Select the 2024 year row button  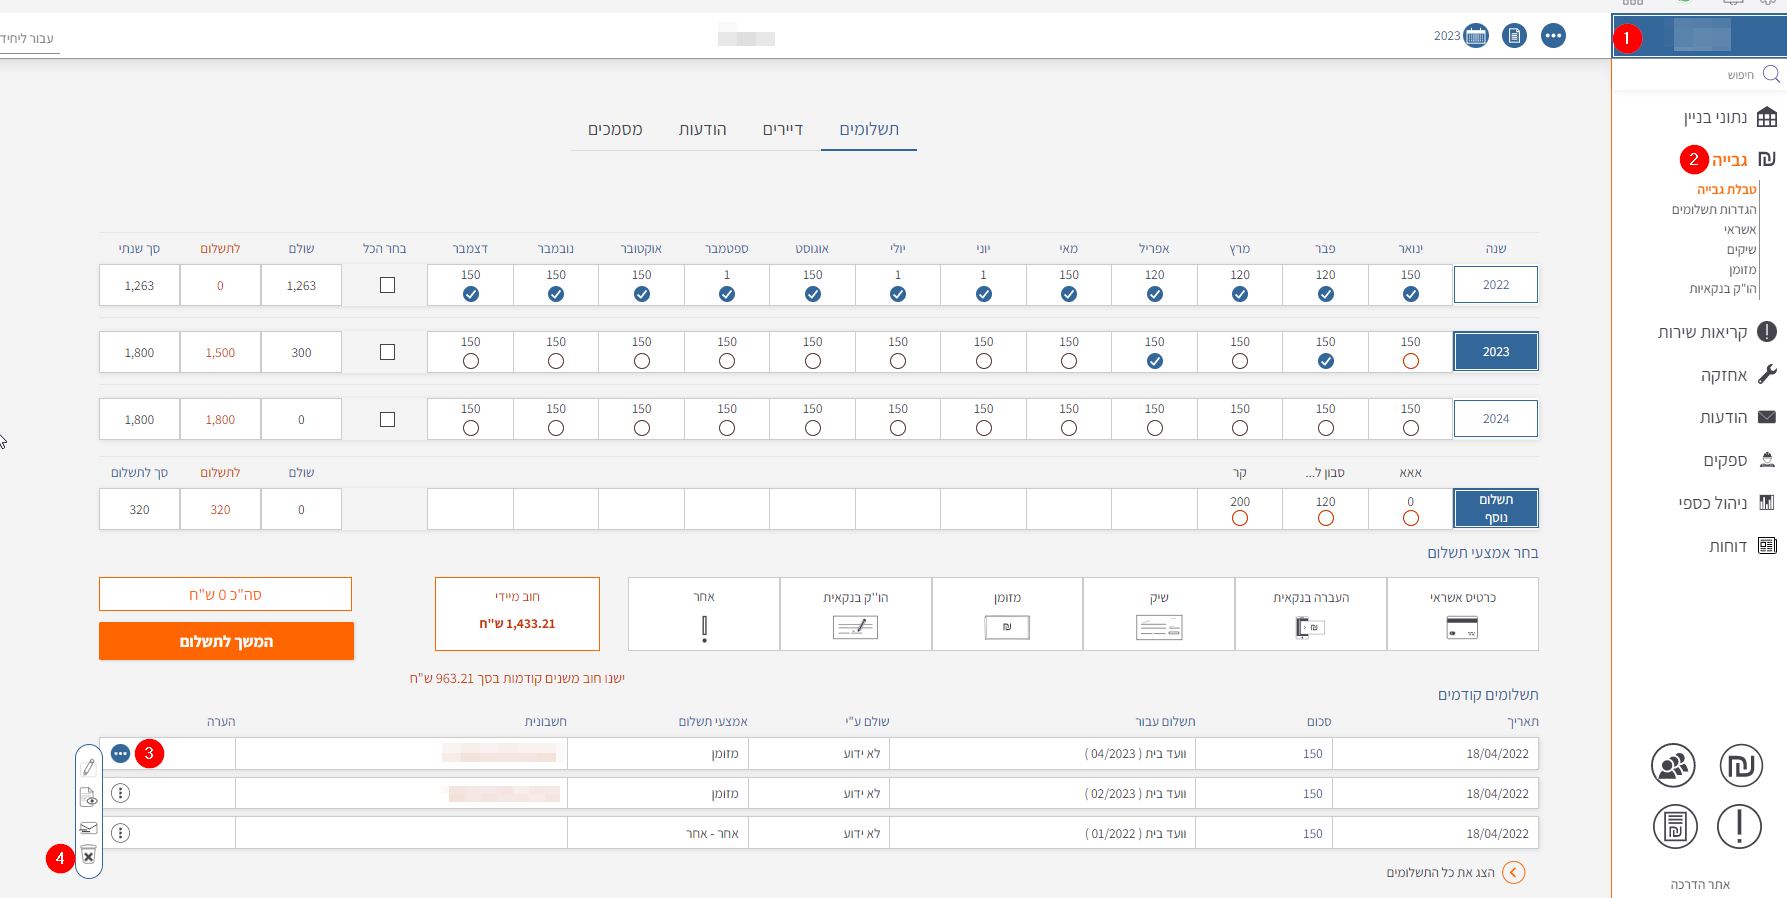click(1495, 419)
